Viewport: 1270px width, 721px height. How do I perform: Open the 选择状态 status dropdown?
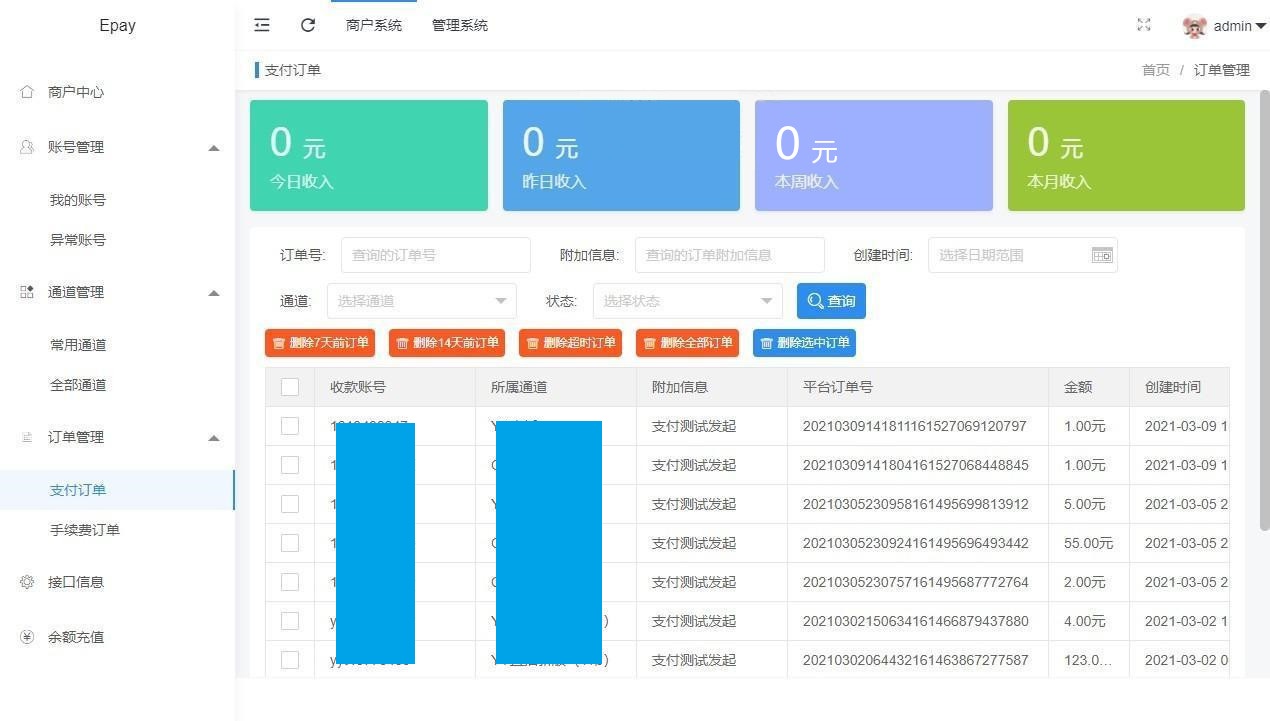click(x=687, y=301)
